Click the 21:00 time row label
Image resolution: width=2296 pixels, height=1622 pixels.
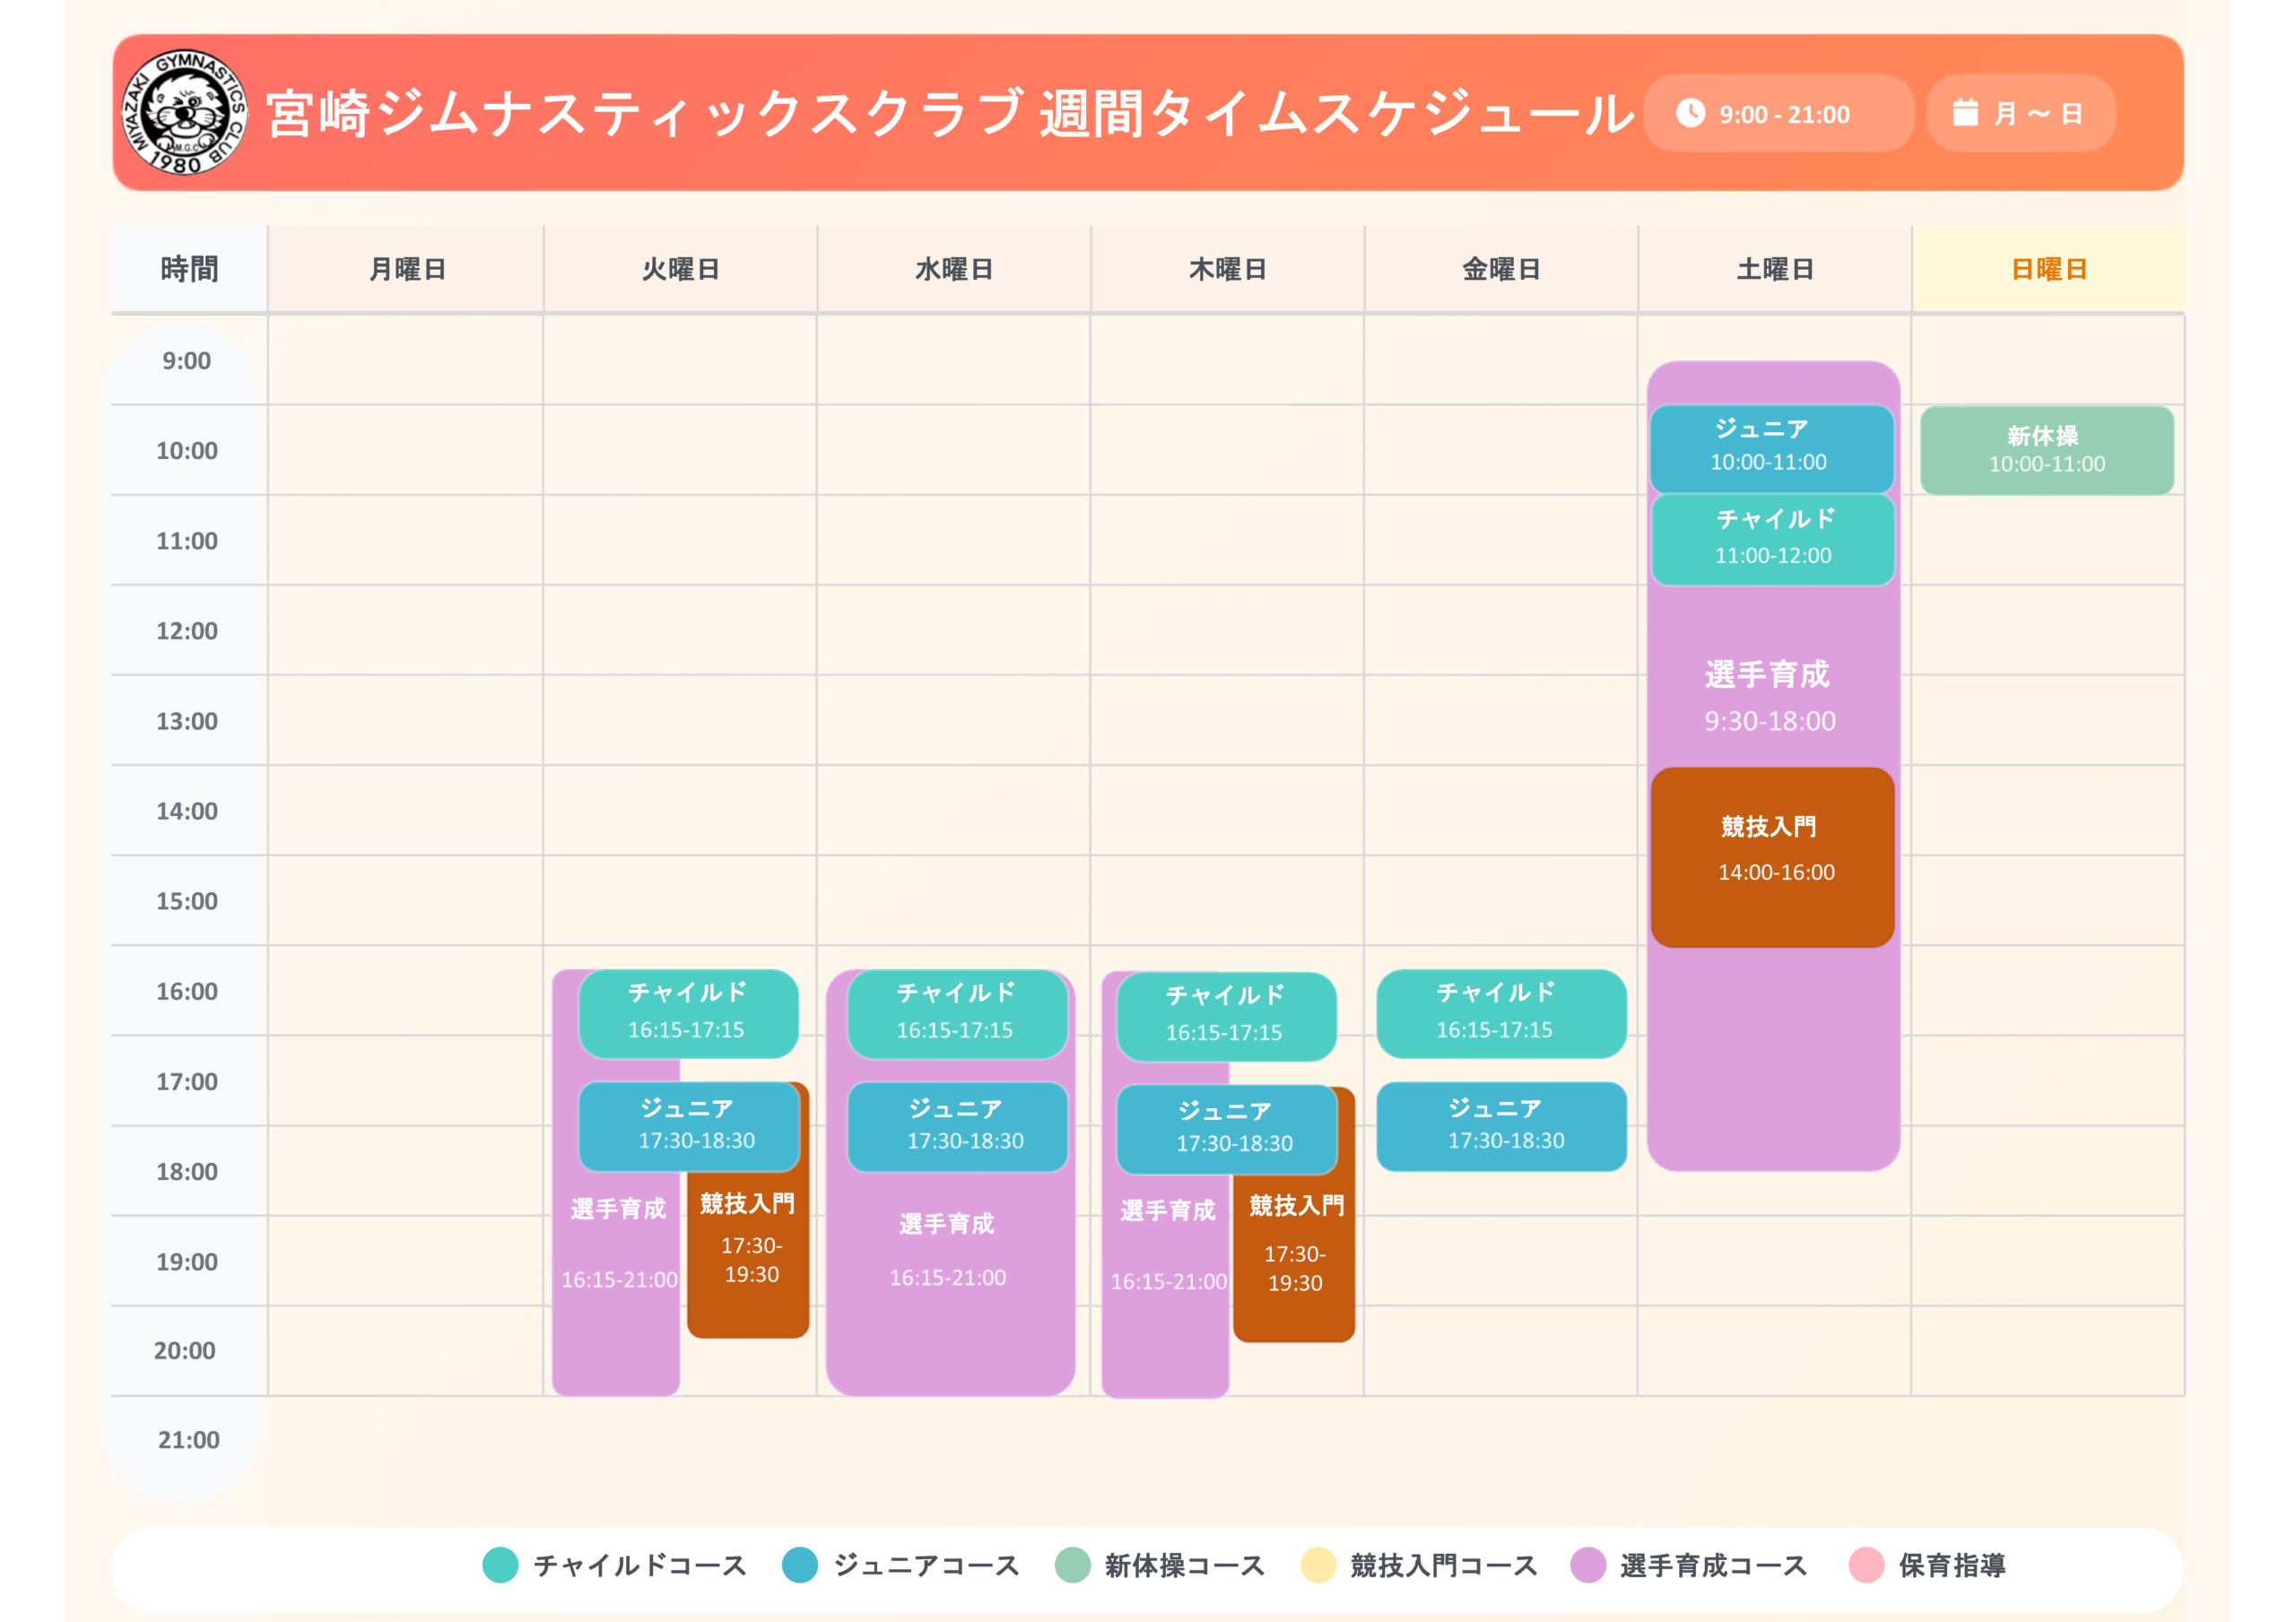point(188,1439)
